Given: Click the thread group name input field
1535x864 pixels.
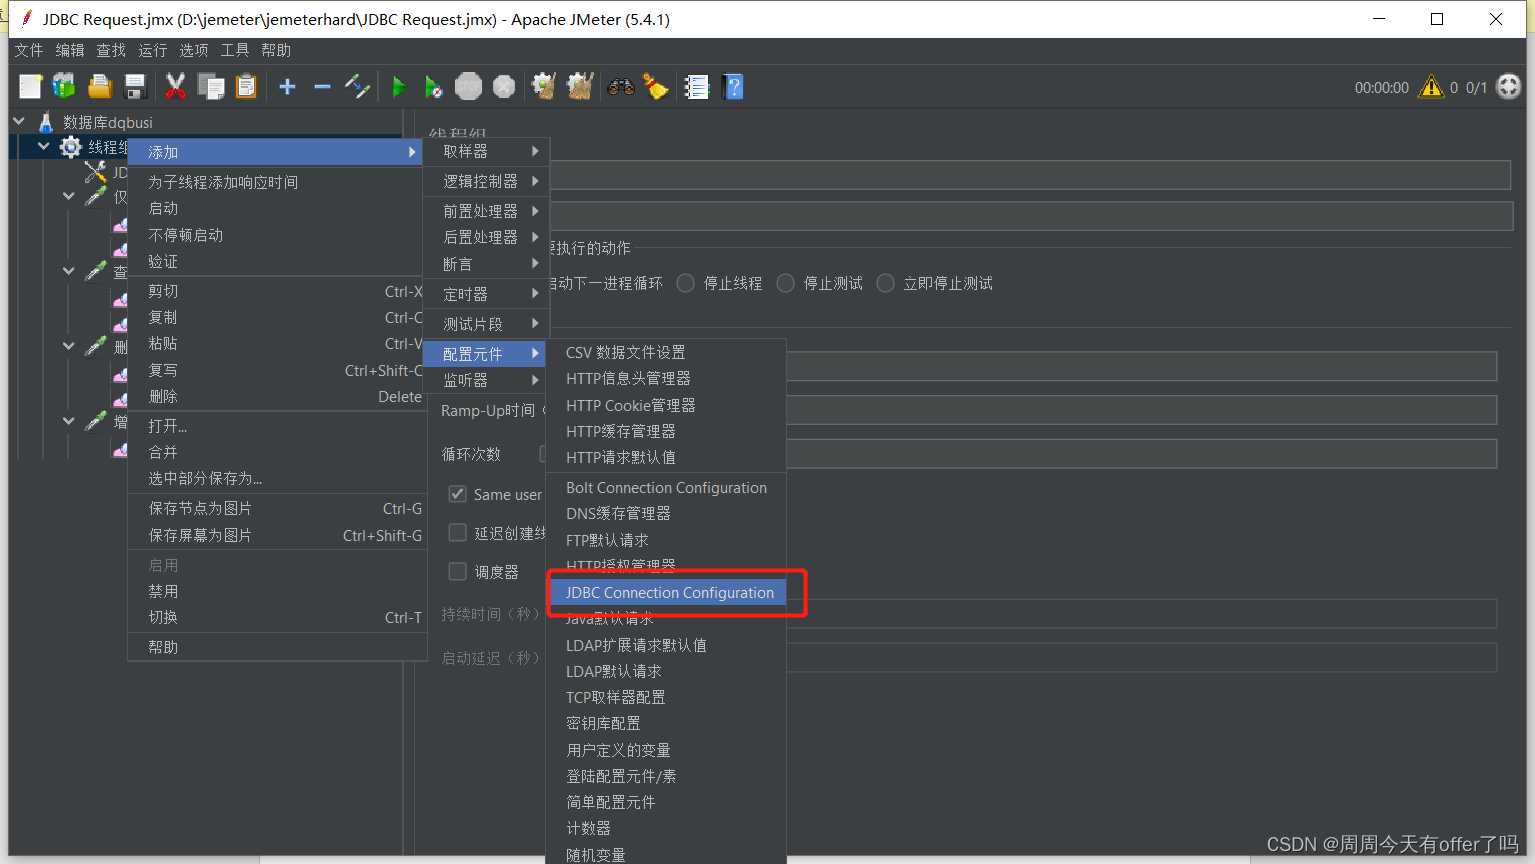Looking at the screenshot, I should click(1030, 176).
